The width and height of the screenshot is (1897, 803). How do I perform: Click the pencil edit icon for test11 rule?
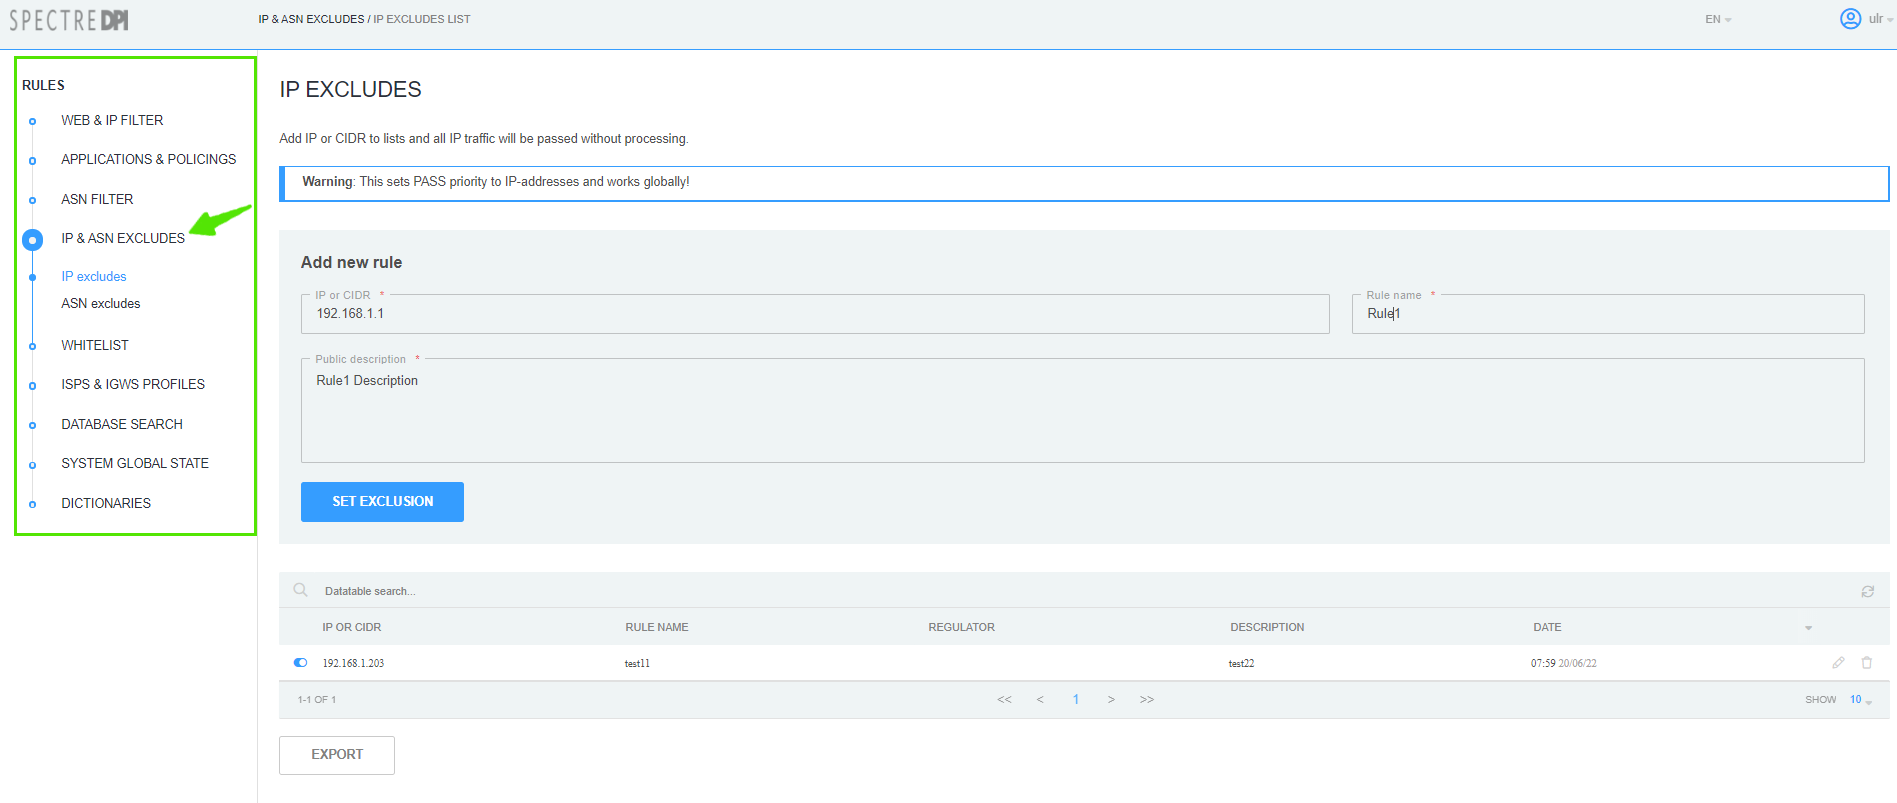(x=1838, y=663)
